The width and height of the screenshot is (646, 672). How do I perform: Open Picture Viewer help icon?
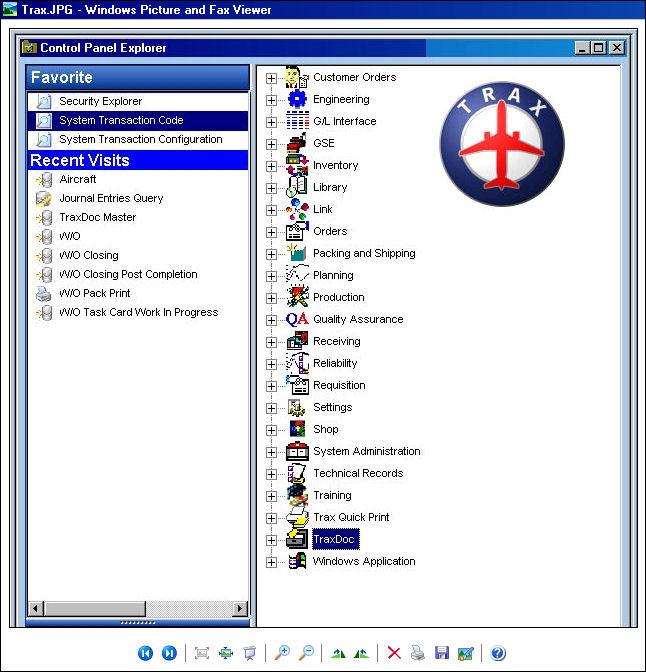point(498,653)
